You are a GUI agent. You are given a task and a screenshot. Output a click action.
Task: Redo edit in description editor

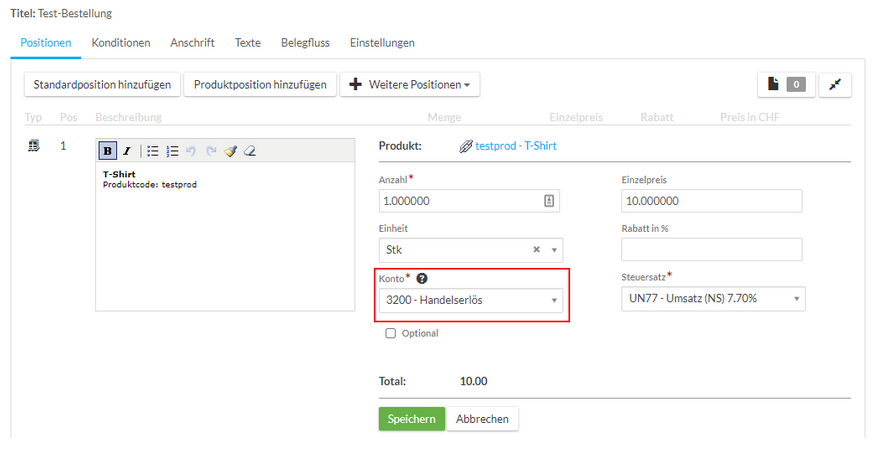[211, 151]
